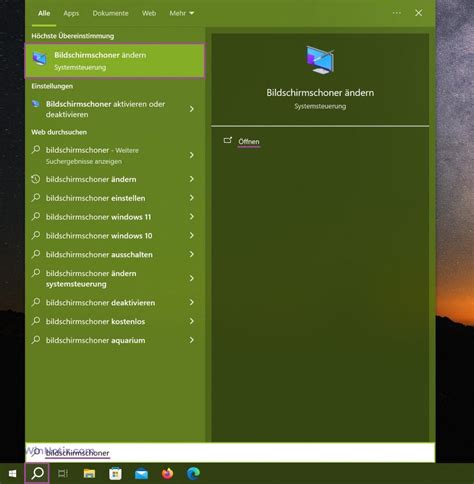This screenshot has width=474, height=484.
Task: Launch Microsoft Edge from the taskbar
Action: pyautogui.click(x=193, y=473)
